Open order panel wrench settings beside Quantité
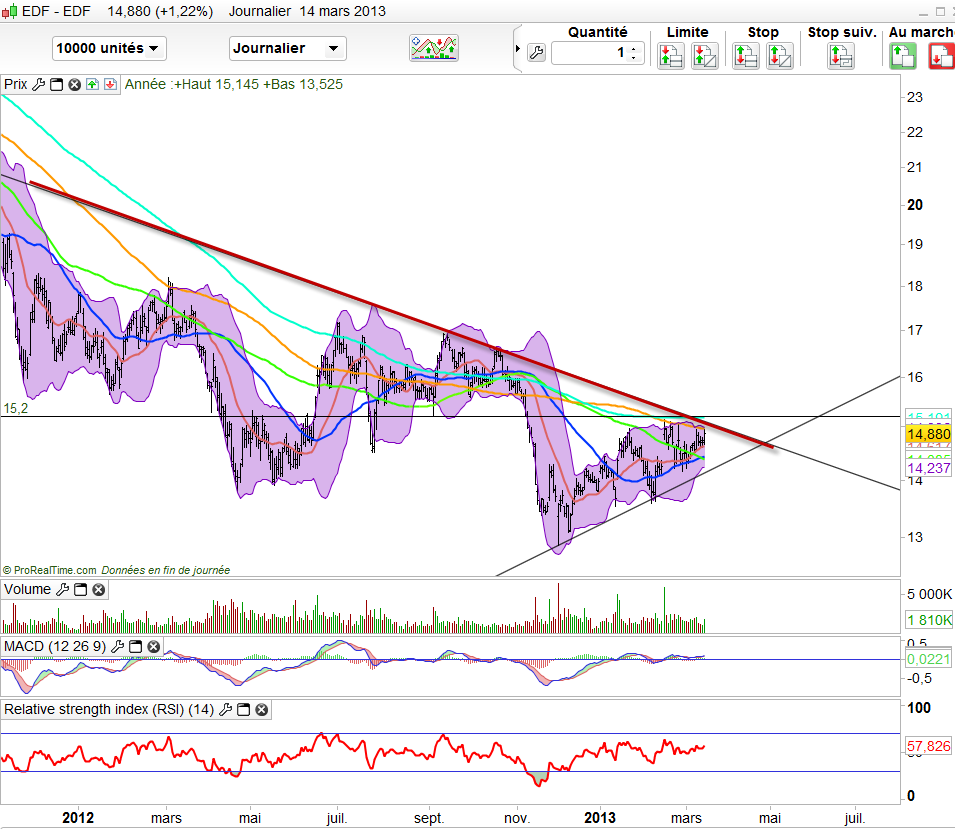 (535, 53)
